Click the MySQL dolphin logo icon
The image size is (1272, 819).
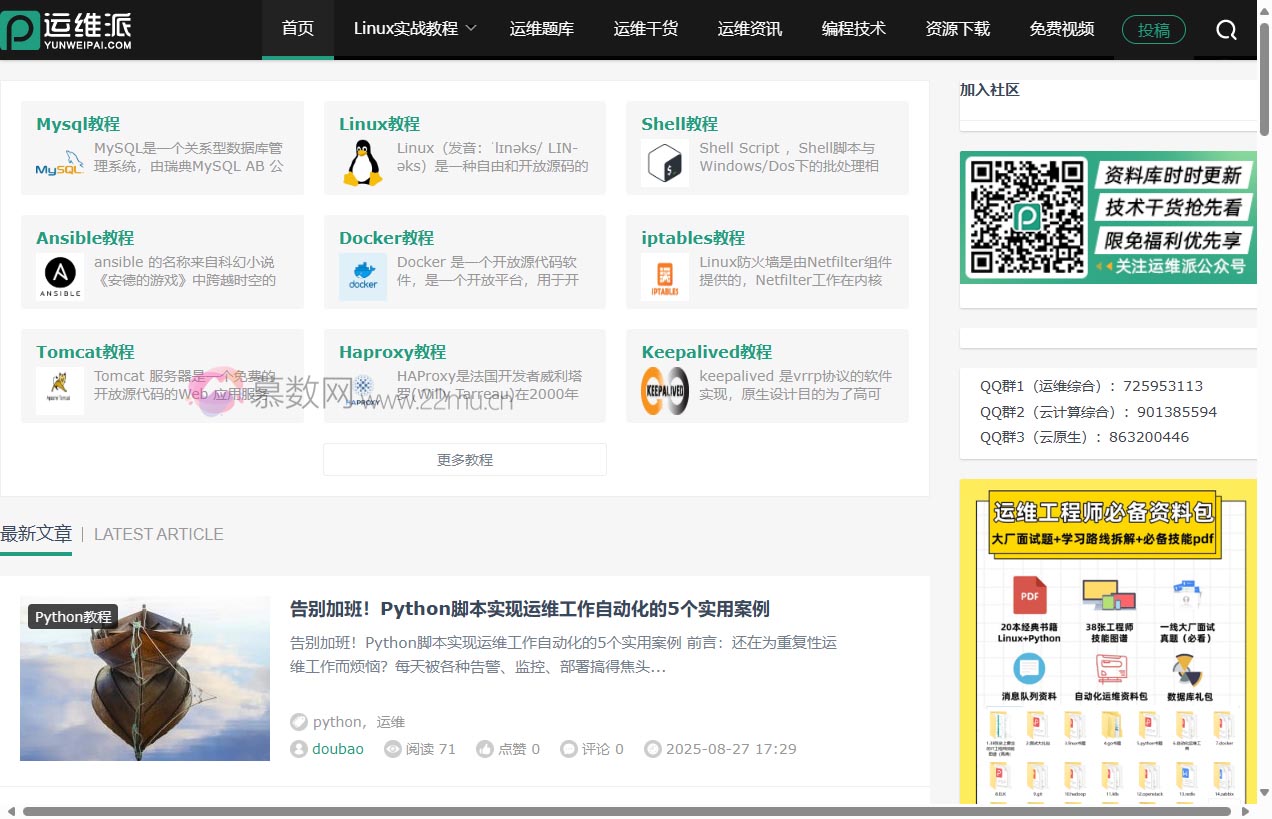(60, 163)
